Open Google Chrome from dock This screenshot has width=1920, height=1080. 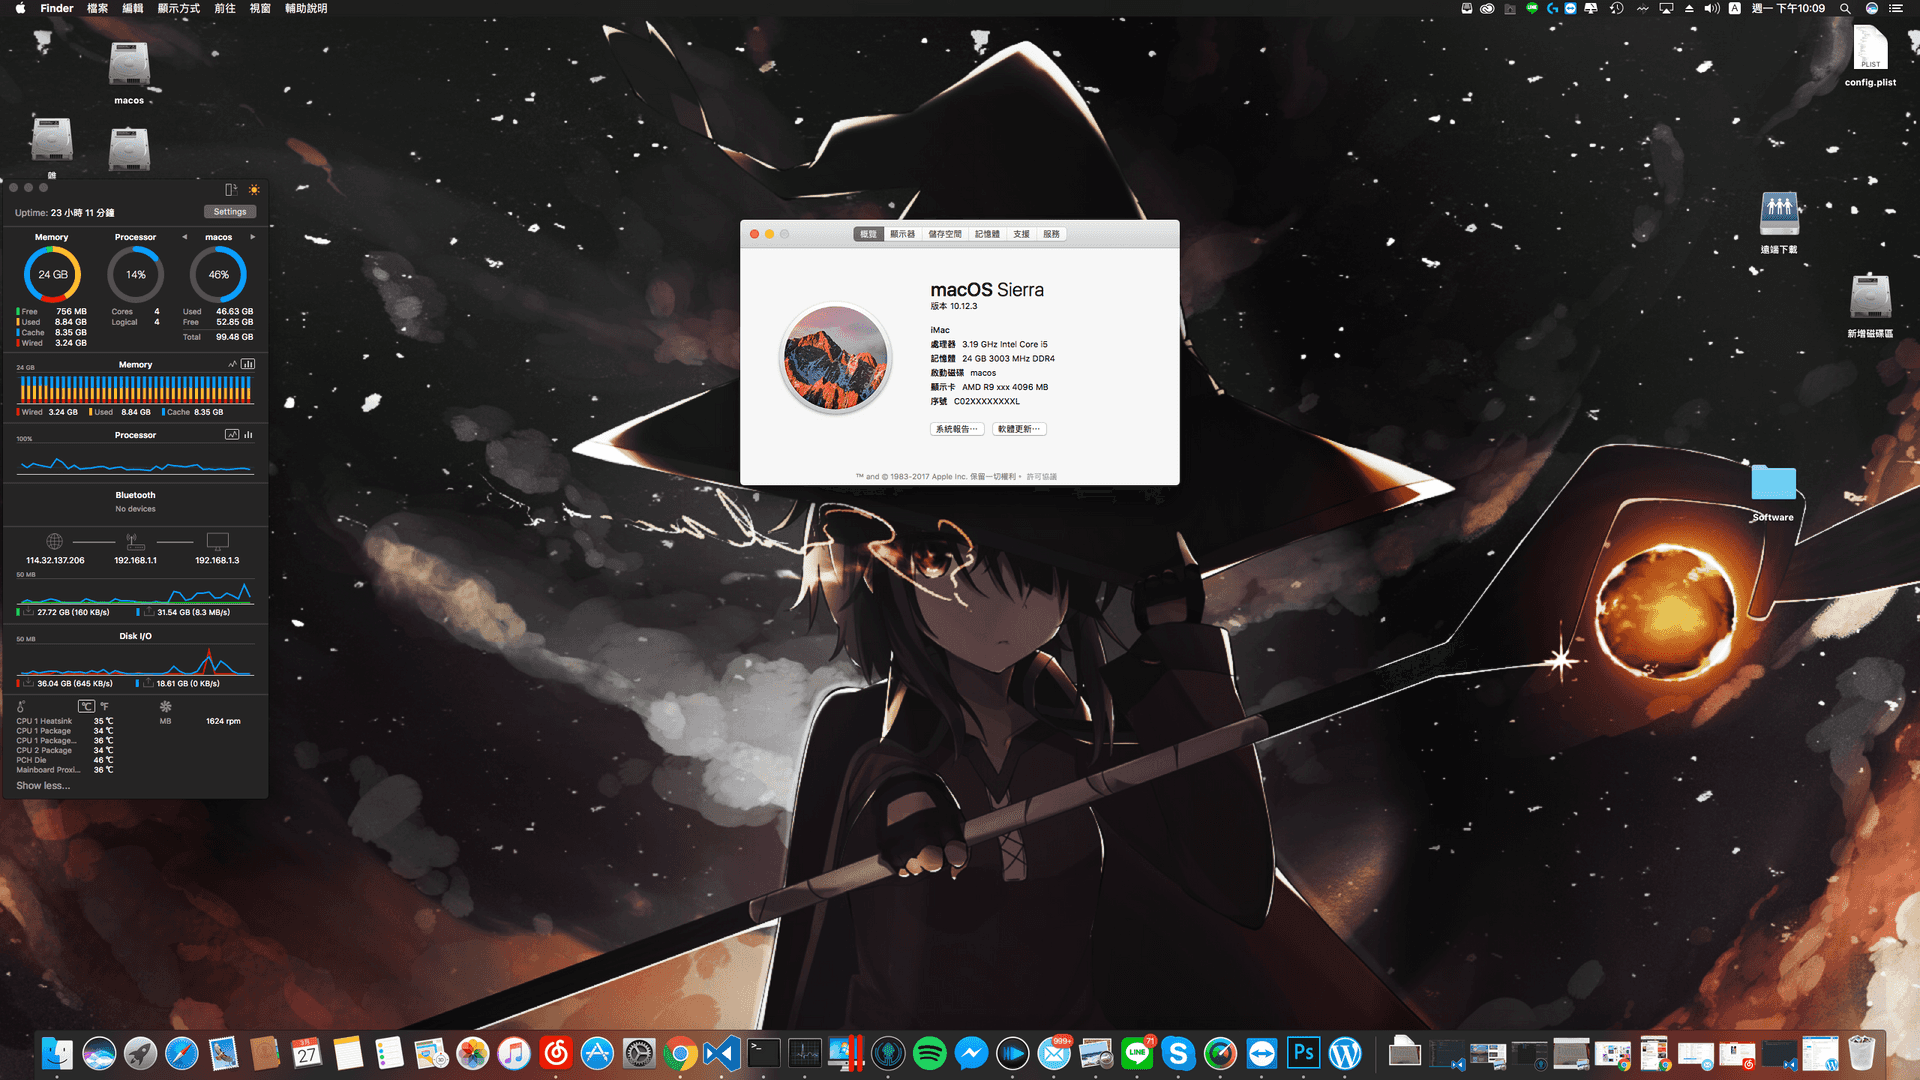tap(680, 1053)
